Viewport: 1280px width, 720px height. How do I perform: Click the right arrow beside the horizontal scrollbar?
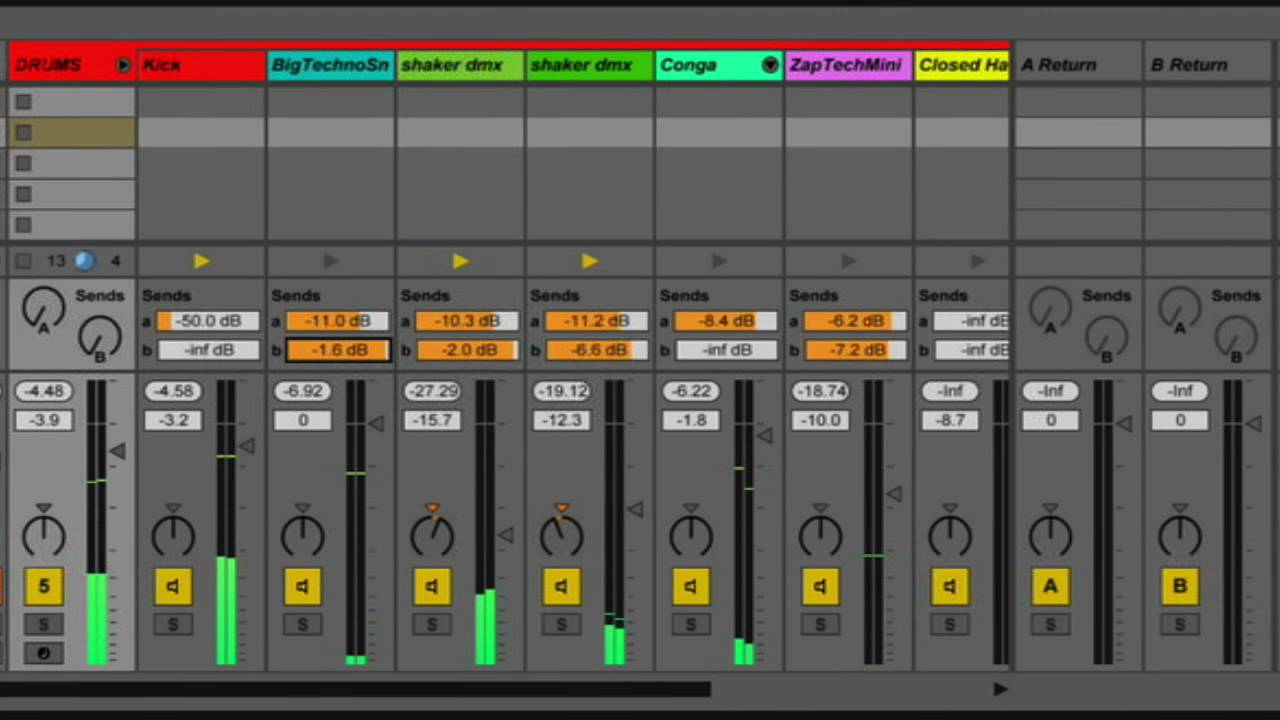[x=1000, y=689]
